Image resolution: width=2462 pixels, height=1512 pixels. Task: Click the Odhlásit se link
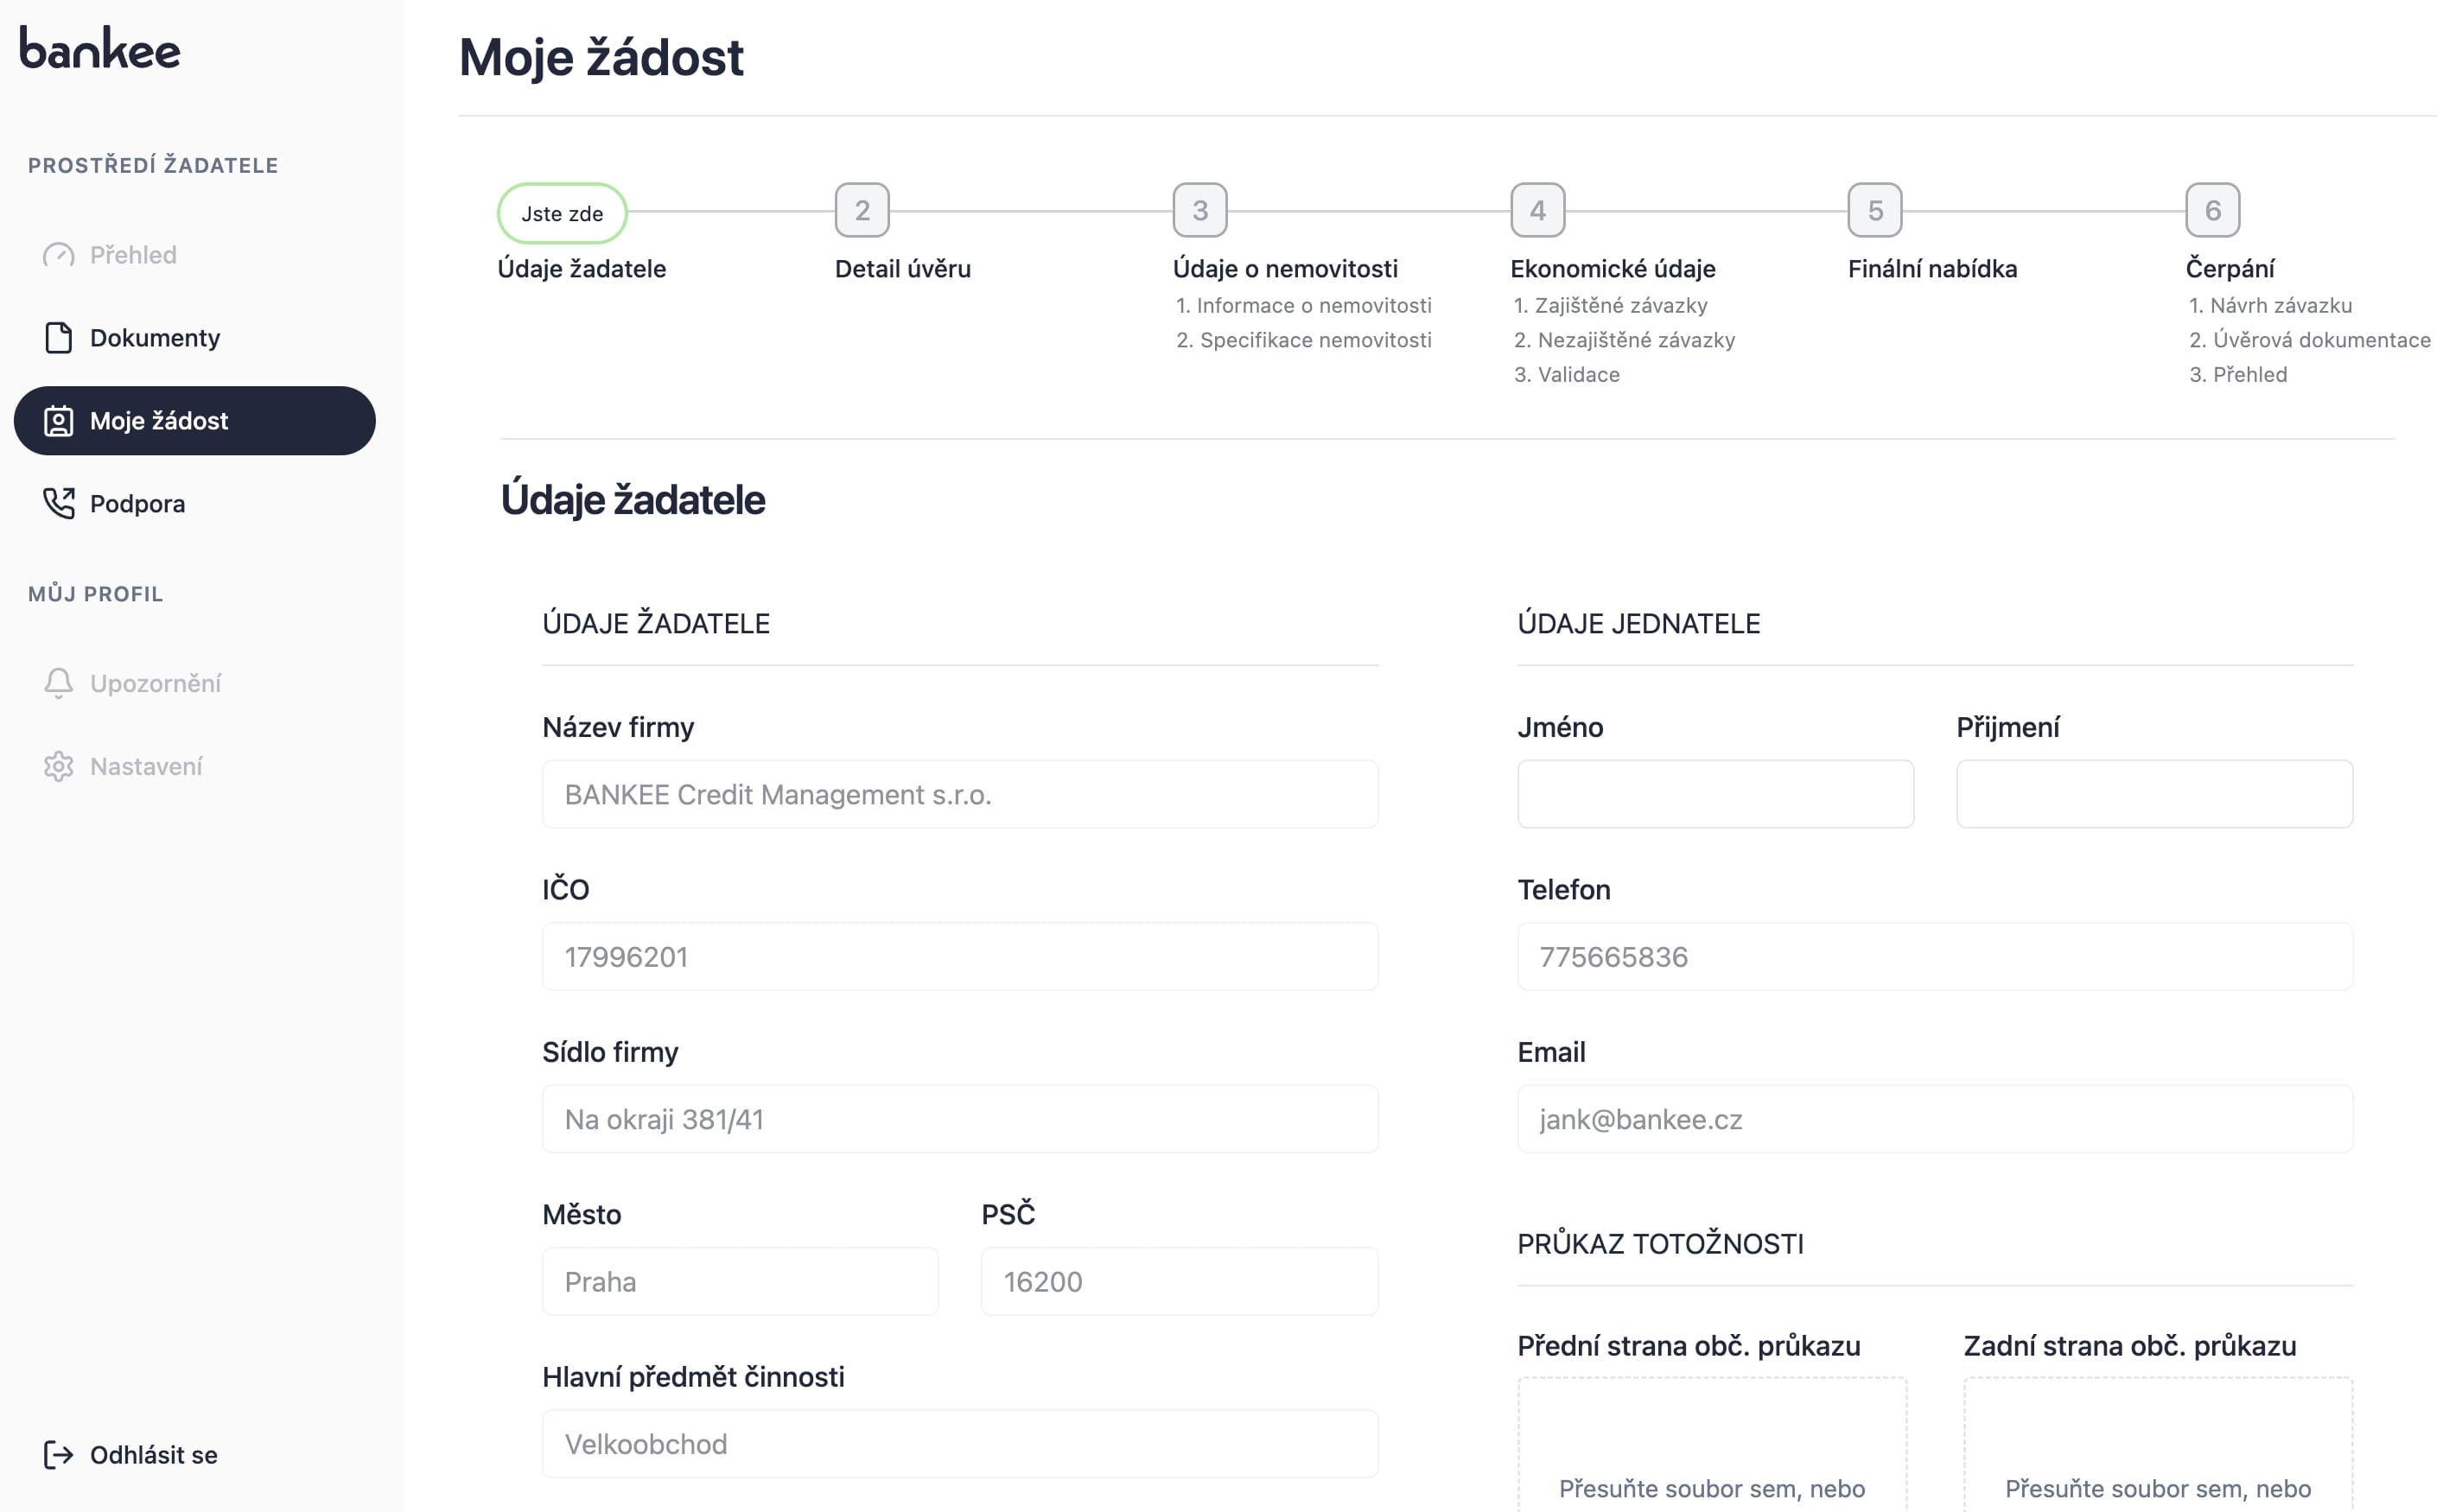coord(153,1454)
